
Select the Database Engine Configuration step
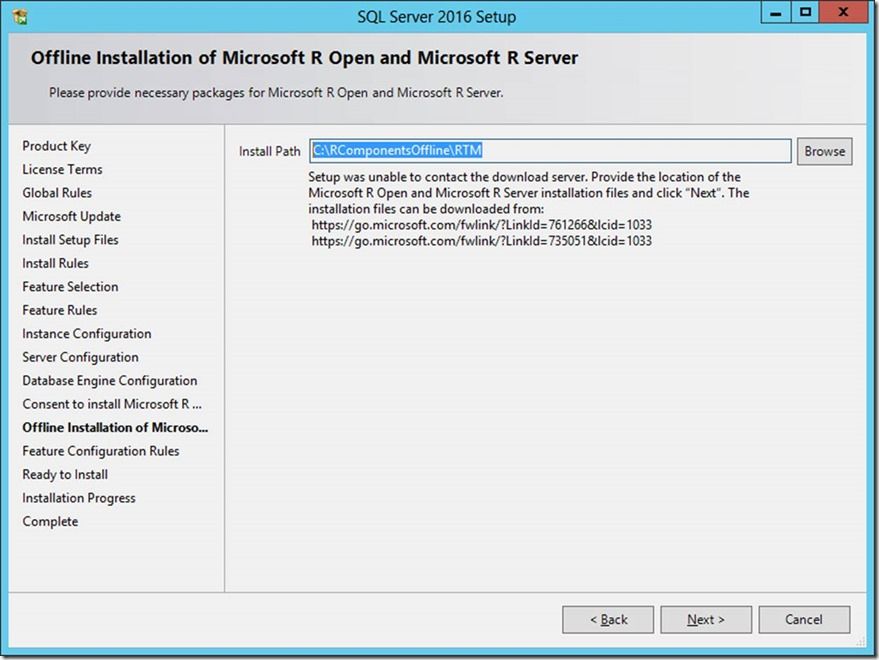(x=110, y=381)
